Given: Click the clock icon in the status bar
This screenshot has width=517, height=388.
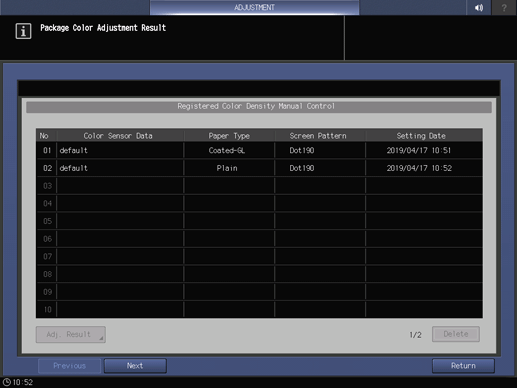Looking at the screenshot, I should [7, 382].
